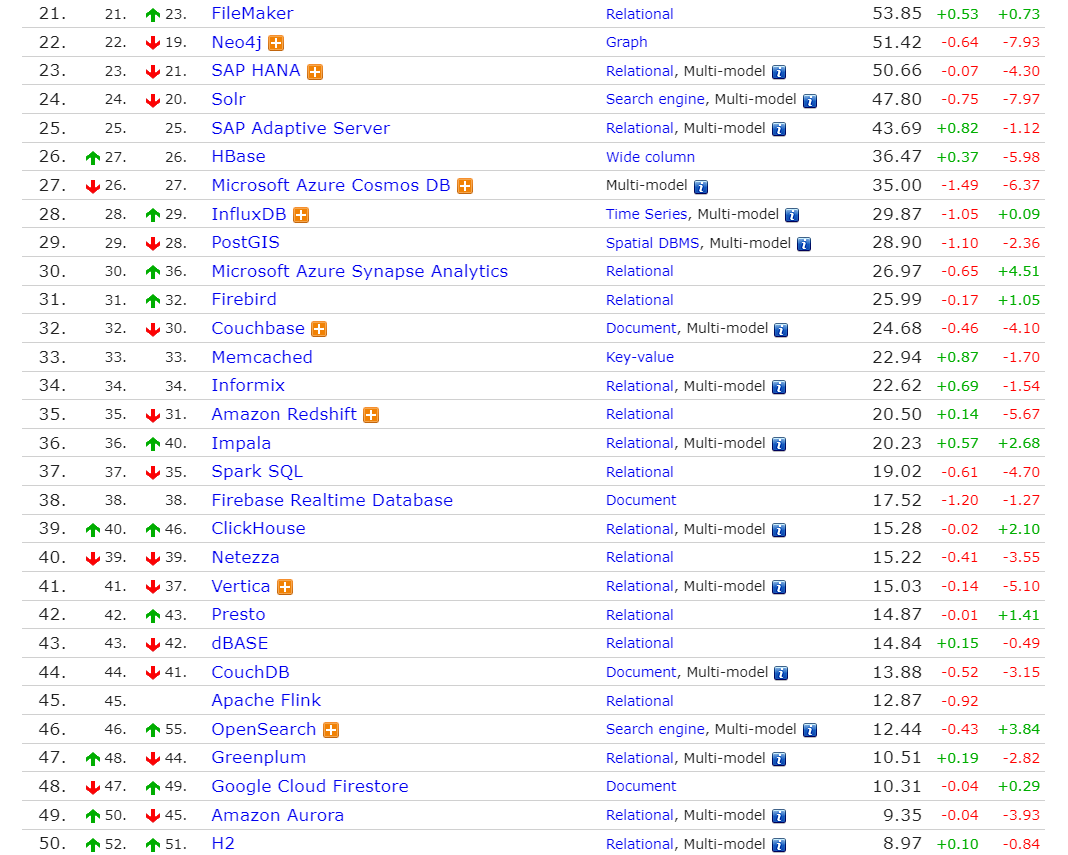Click the orange plus icon beside SAP HANA

click(x=315, y=72)
